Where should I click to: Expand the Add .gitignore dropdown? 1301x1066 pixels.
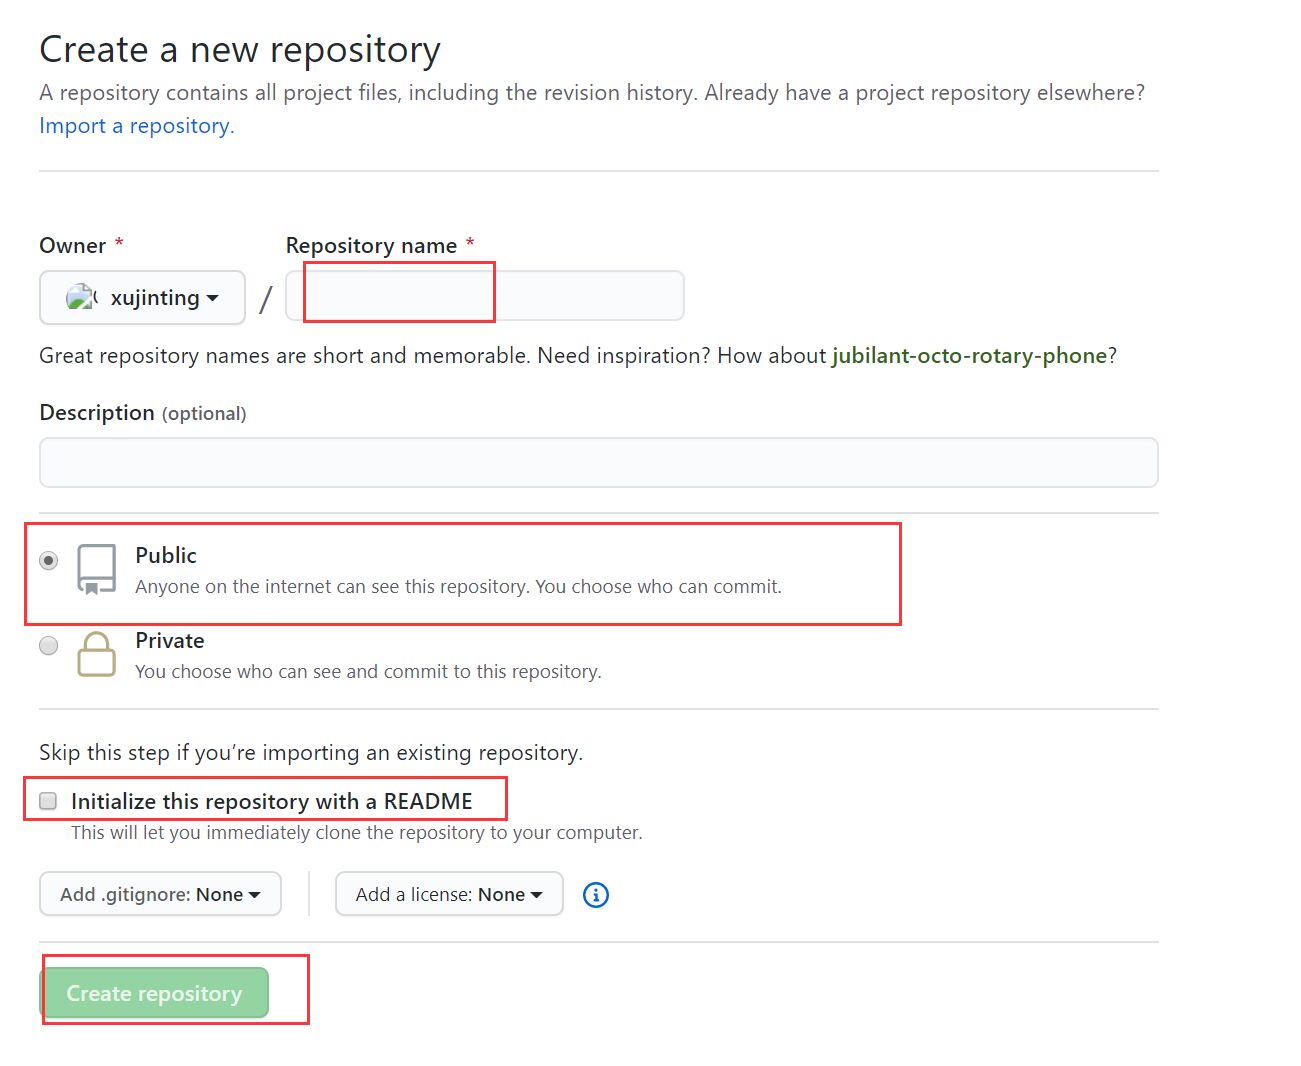point(160,894)
